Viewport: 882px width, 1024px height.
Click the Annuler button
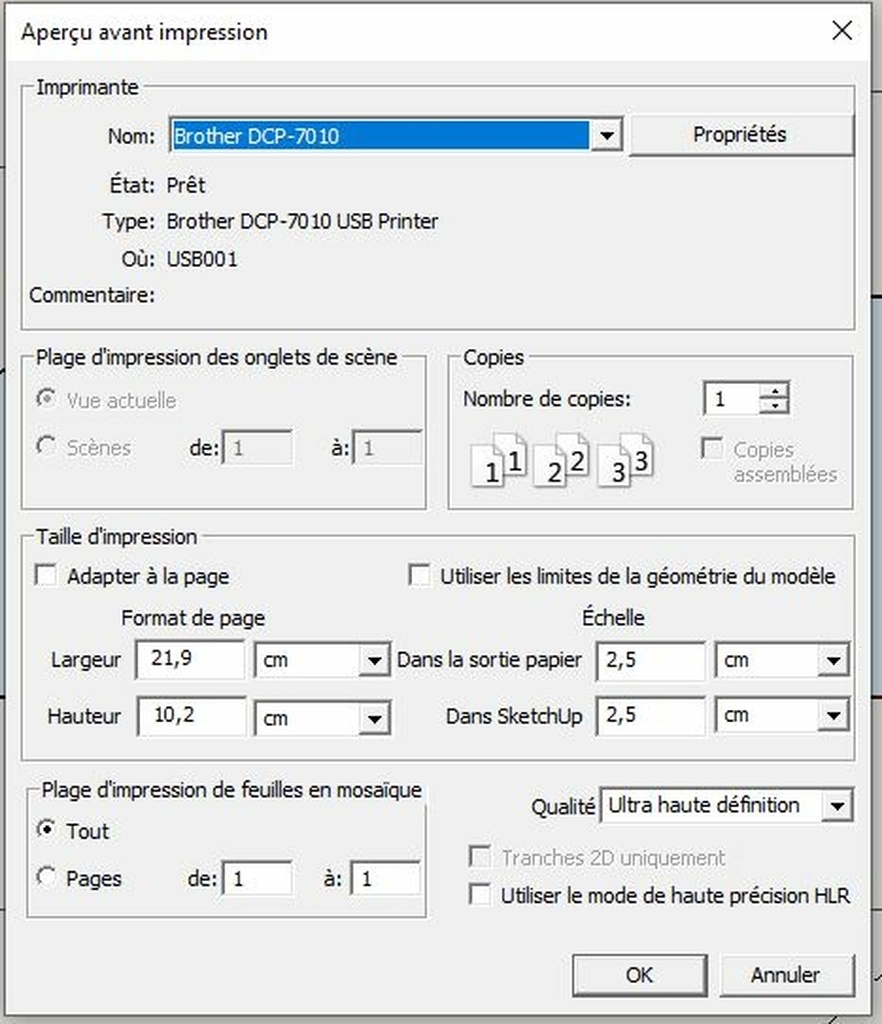pyautogui.click(x=787, y=975)
